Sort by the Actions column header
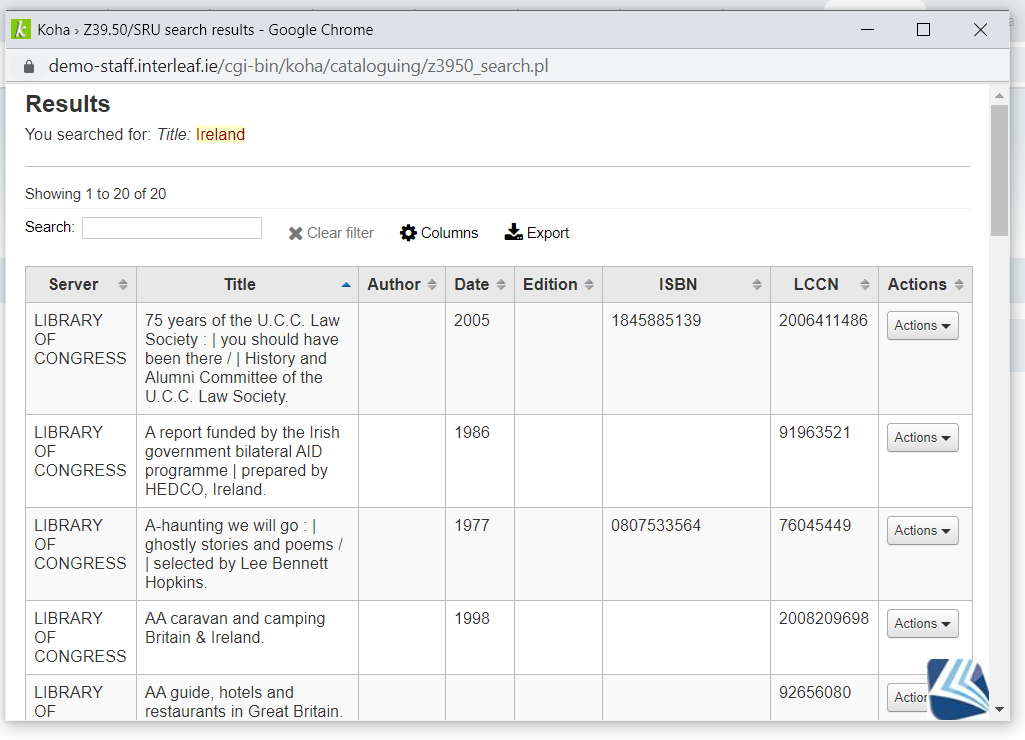This screenshot has width=1025, height=740. 925,284
